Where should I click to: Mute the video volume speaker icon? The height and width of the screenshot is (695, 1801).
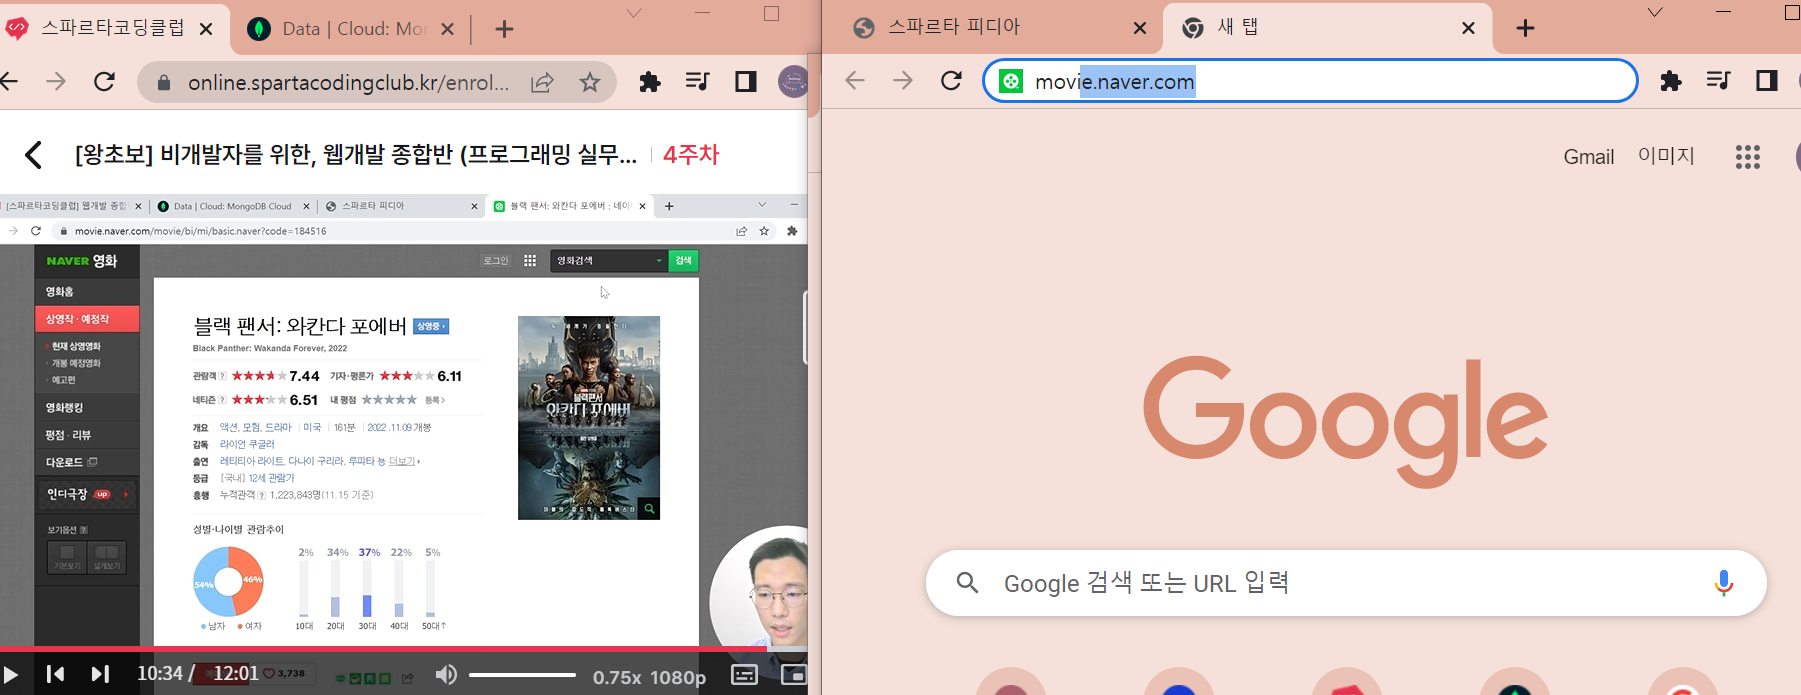pyautogui.click(x=446, y=675)
